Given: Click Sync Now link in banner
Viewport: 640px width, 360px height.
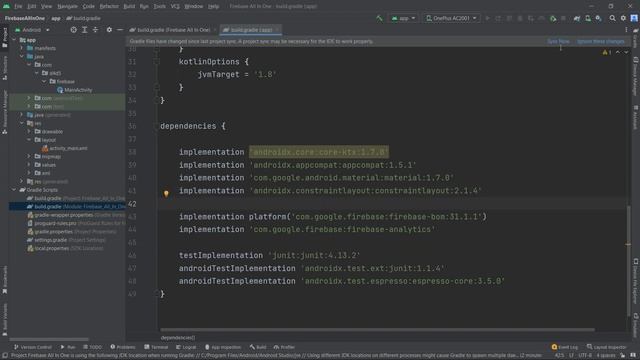Looking at the screenshot, I should click(558, 41).
